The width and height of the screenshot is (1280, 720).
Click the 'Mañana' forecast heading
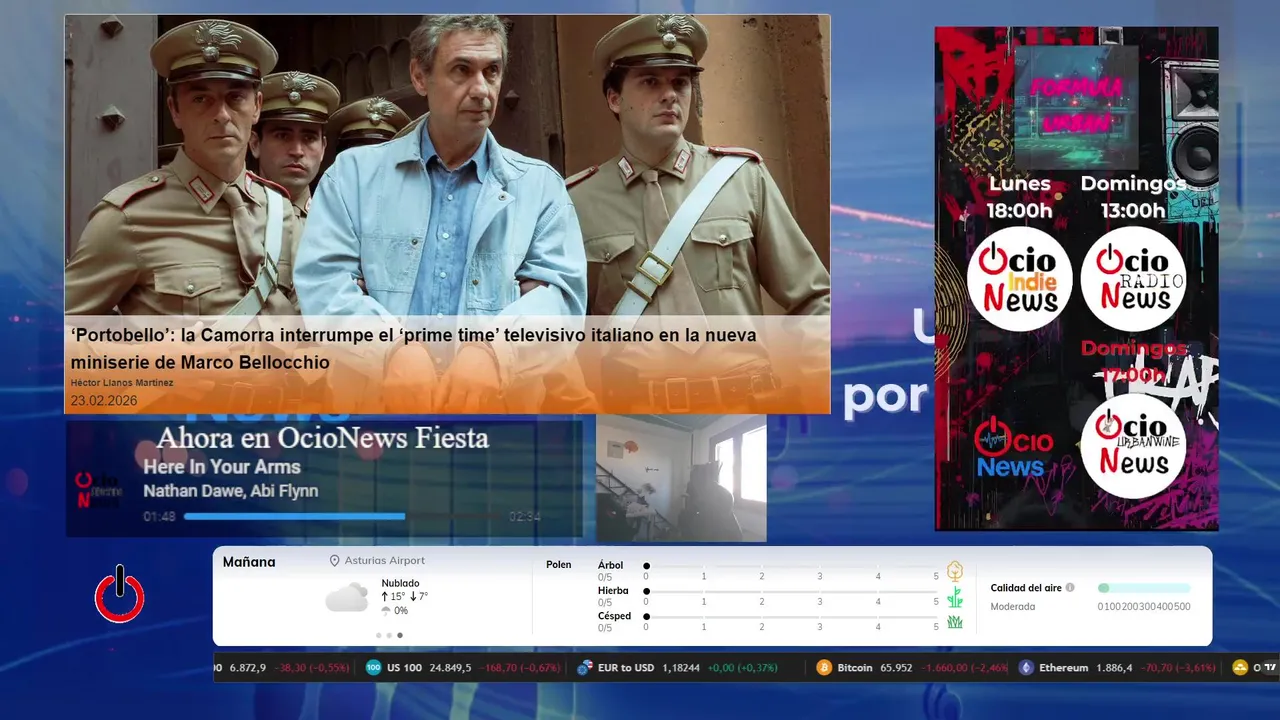pos(249,562)
